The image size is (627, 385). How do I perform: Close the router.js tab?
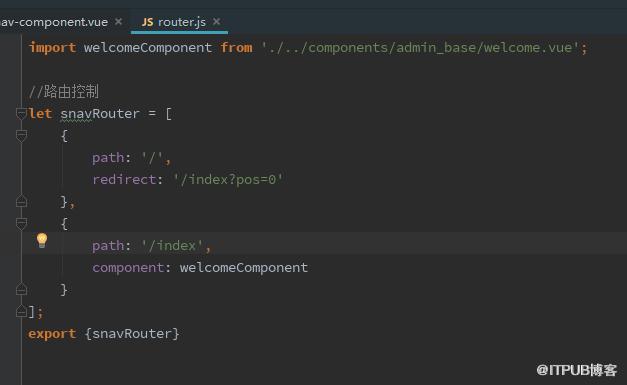pyautogui.click(x=216, y=21)
